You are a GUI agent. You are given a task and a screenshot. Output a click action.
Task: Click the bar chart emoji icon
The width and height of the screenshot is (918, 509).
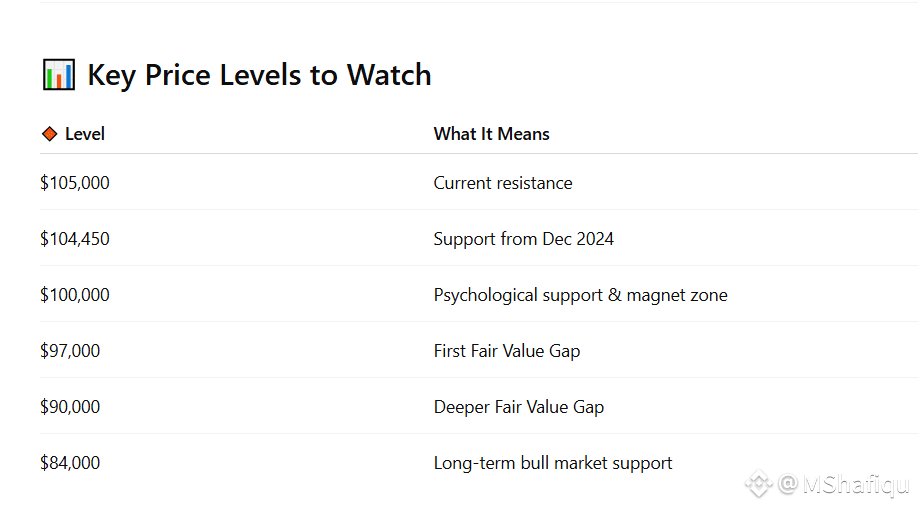58,75
